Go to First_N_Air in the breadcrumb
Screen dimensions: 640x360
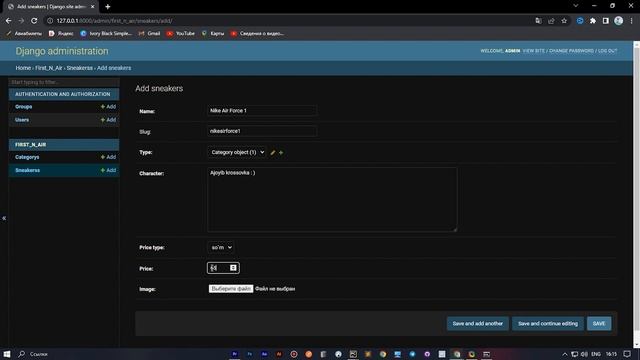pyautogui.click(x=49, y=68)
